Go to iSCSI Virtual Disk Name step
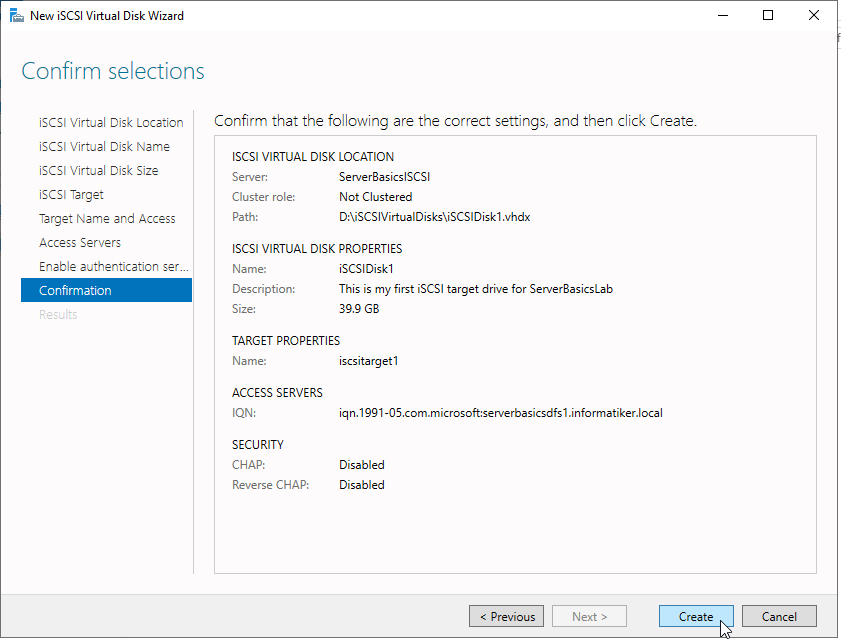841x640 pixels. 104,146
